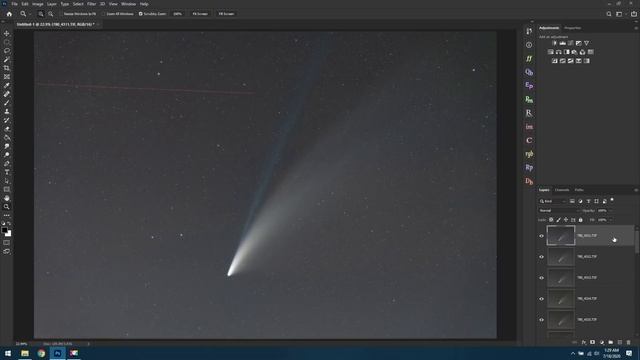Select the Healing Brush tool
The image size is (640, 360).
coord(7,94)
